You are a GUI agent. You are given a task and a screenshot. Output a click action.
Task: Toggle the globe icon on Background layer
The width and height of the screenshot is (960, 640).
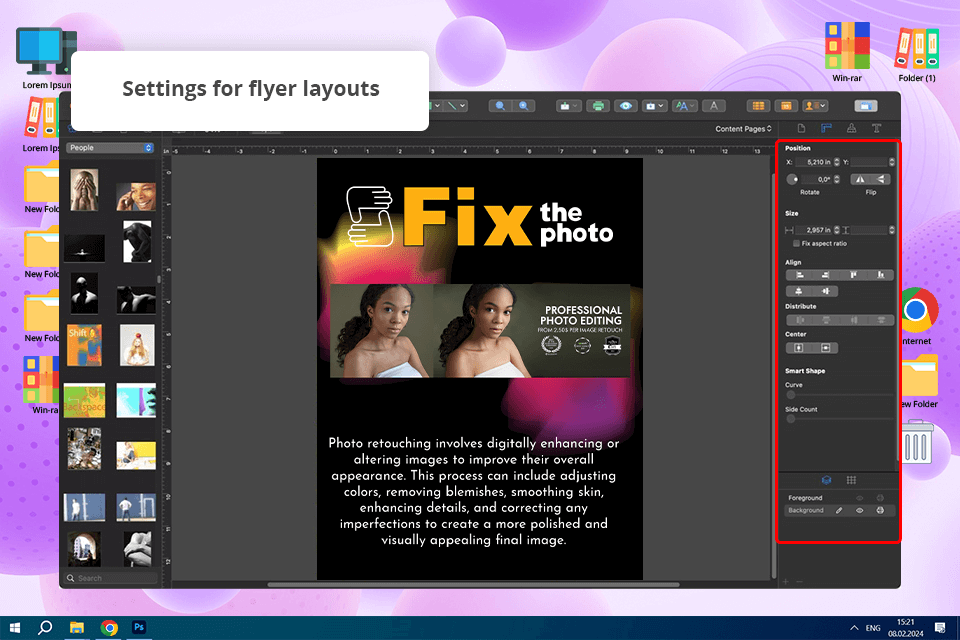(x=880, y=510)
